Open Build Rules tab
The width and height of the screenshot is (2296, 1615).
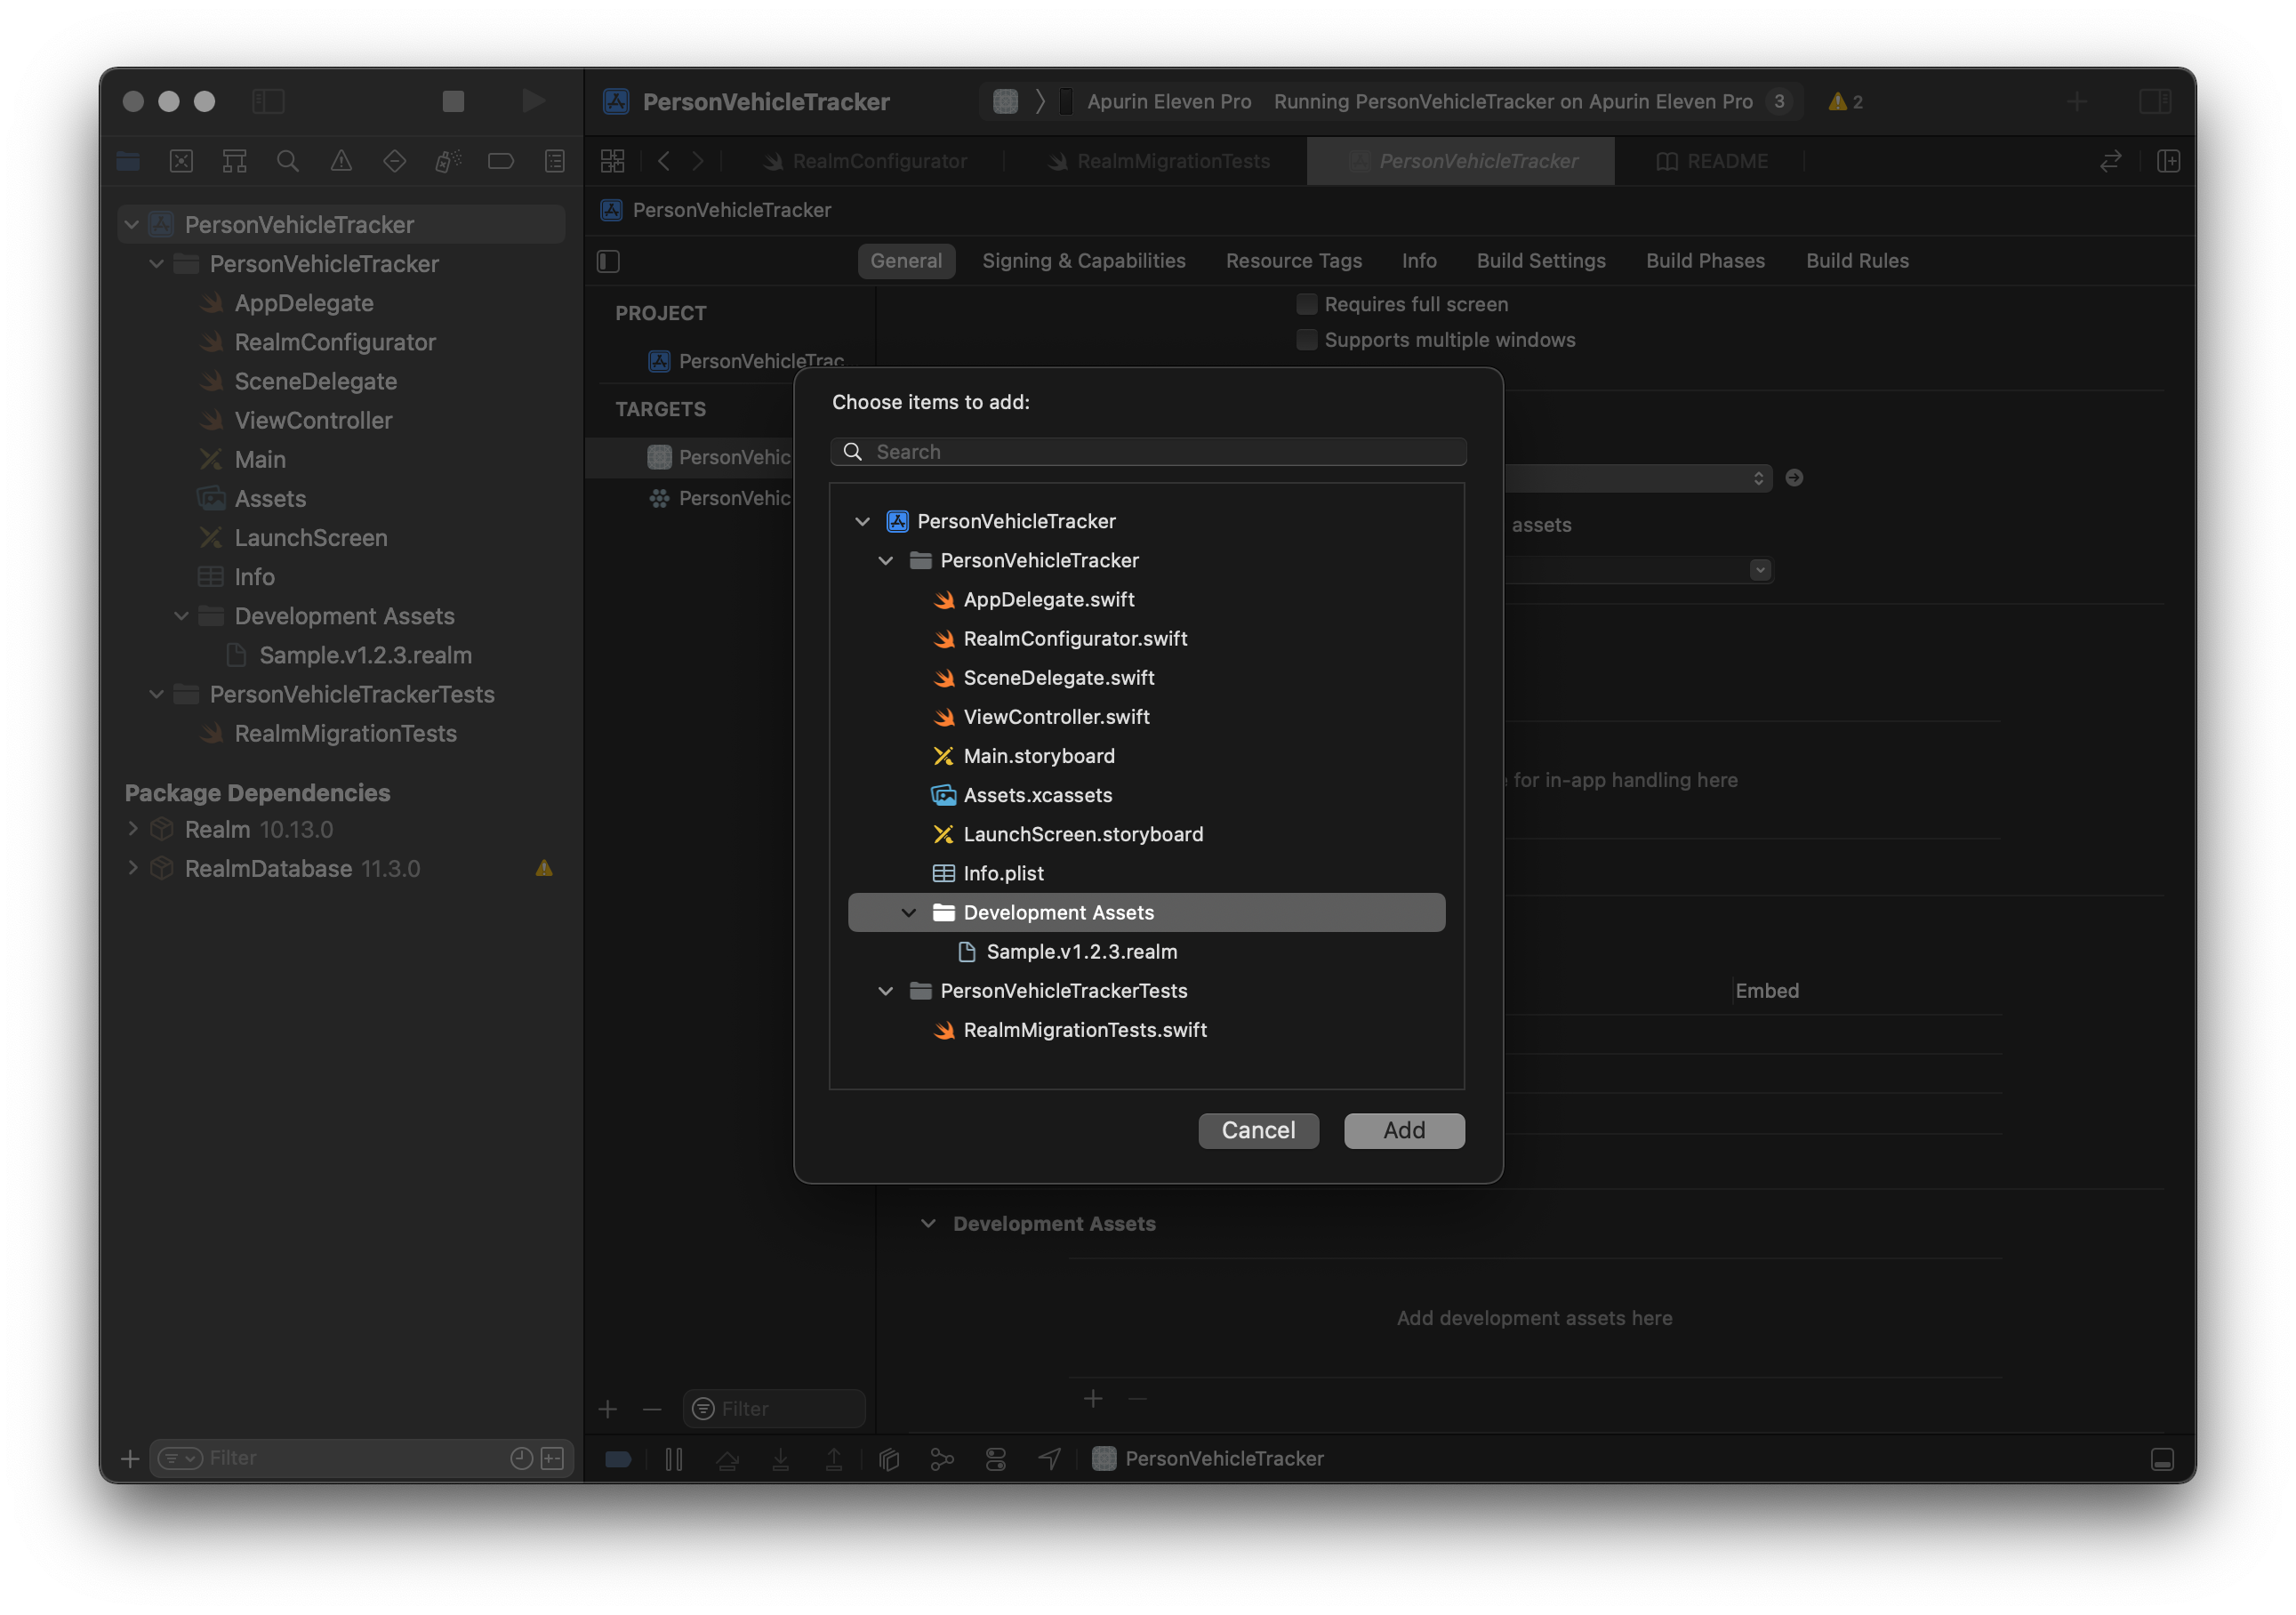(x=1857, y=261)
